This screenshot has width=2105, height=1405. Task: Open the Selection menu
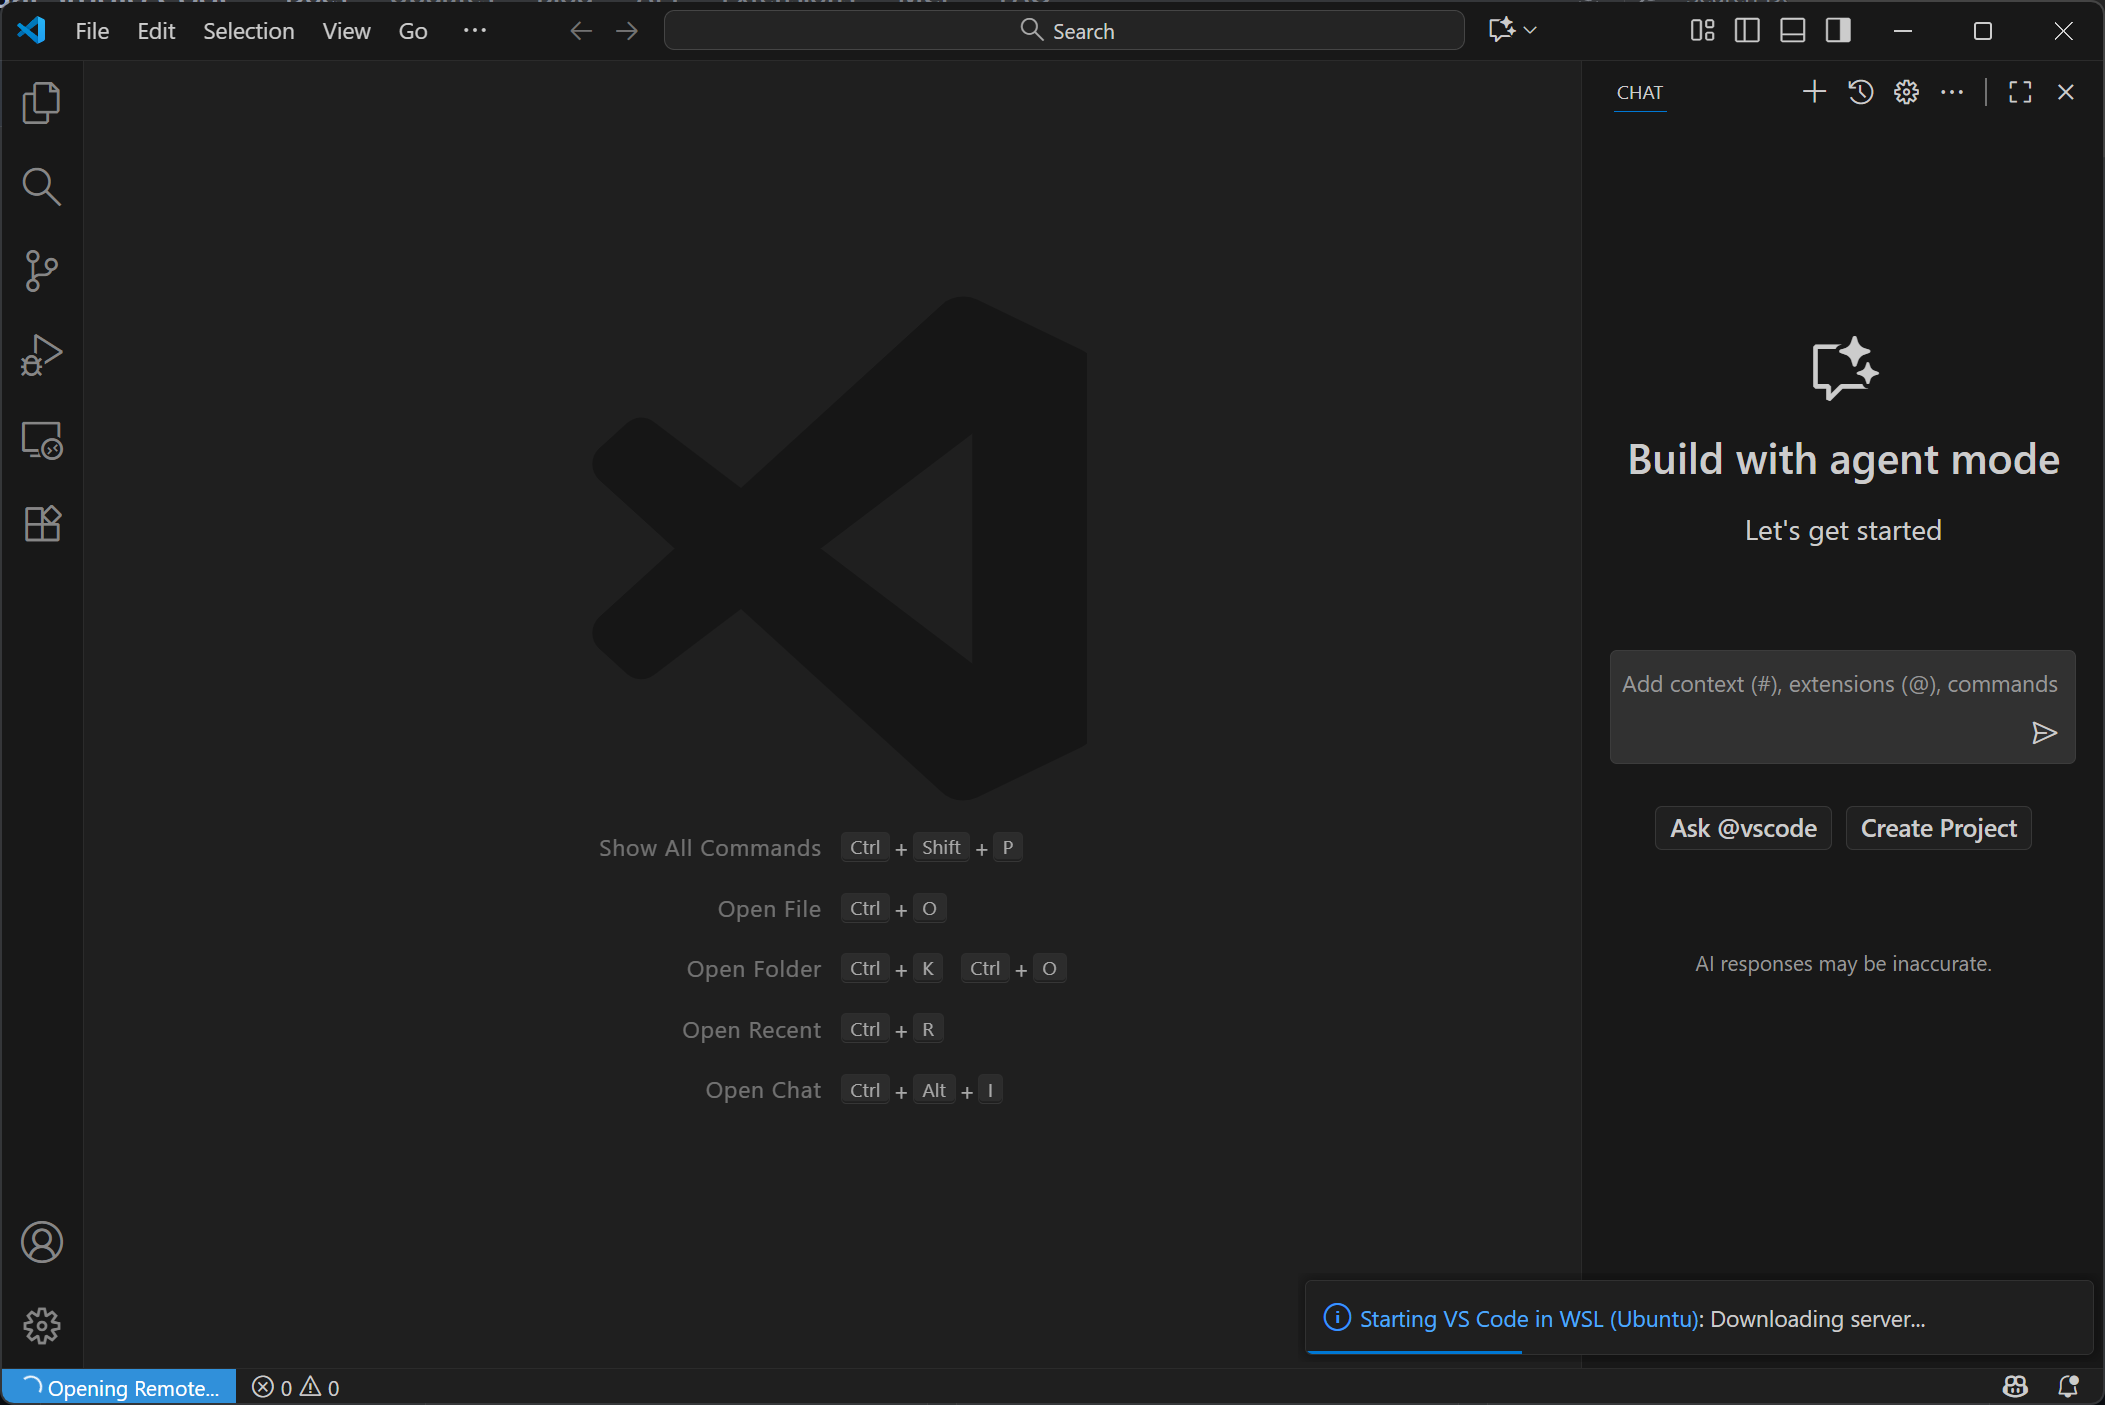(x=248, y=31)
